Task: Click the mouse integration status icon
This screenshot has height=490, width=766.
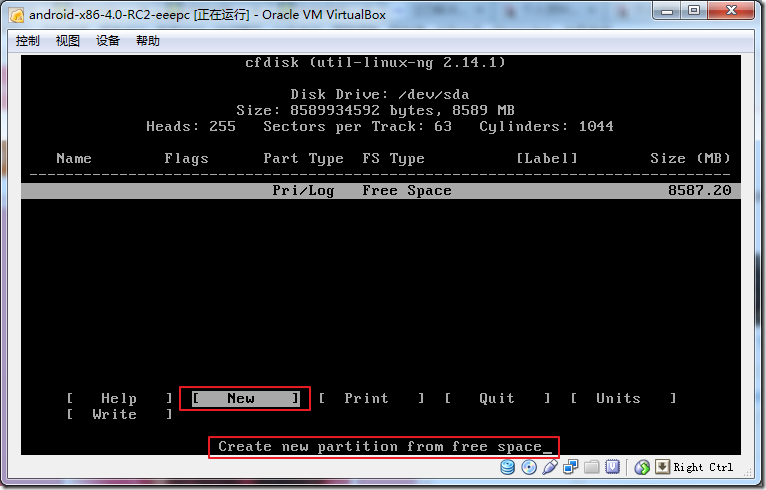Action: click(642, 468)
